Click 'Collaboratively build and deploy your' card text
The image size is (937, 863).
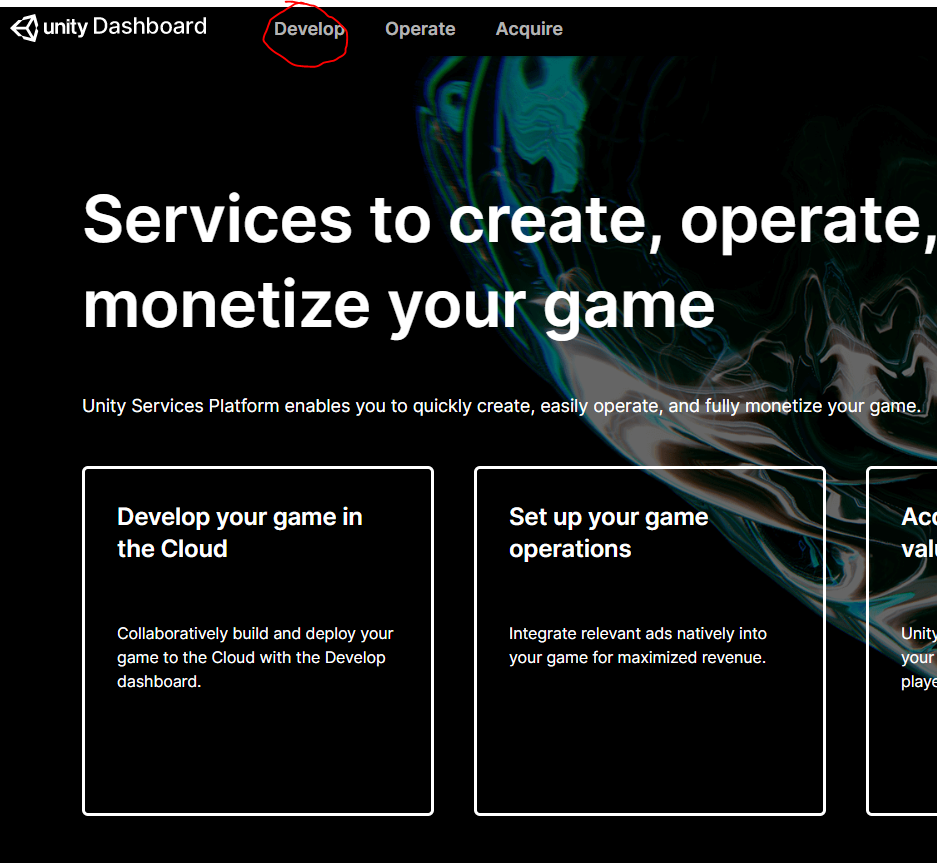(x=255, y=634)
